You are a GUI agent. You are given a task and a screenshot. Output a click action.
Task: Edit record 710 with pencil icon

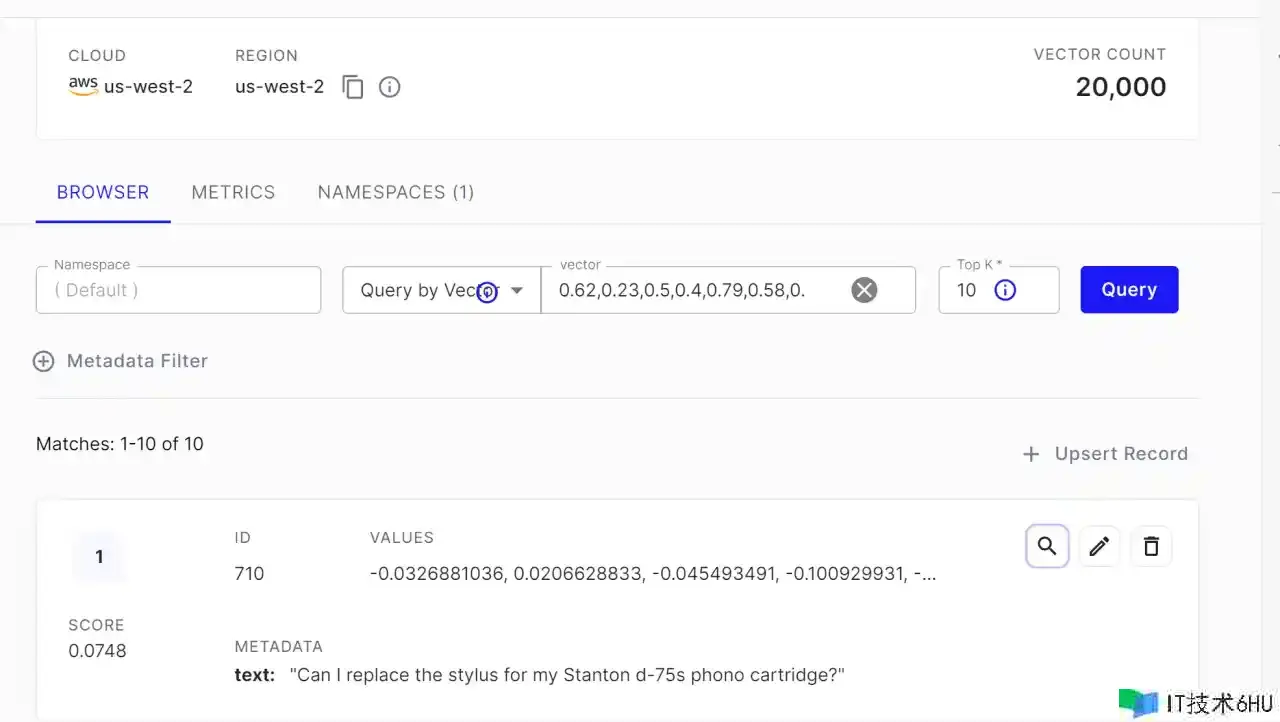(1099, 546)
